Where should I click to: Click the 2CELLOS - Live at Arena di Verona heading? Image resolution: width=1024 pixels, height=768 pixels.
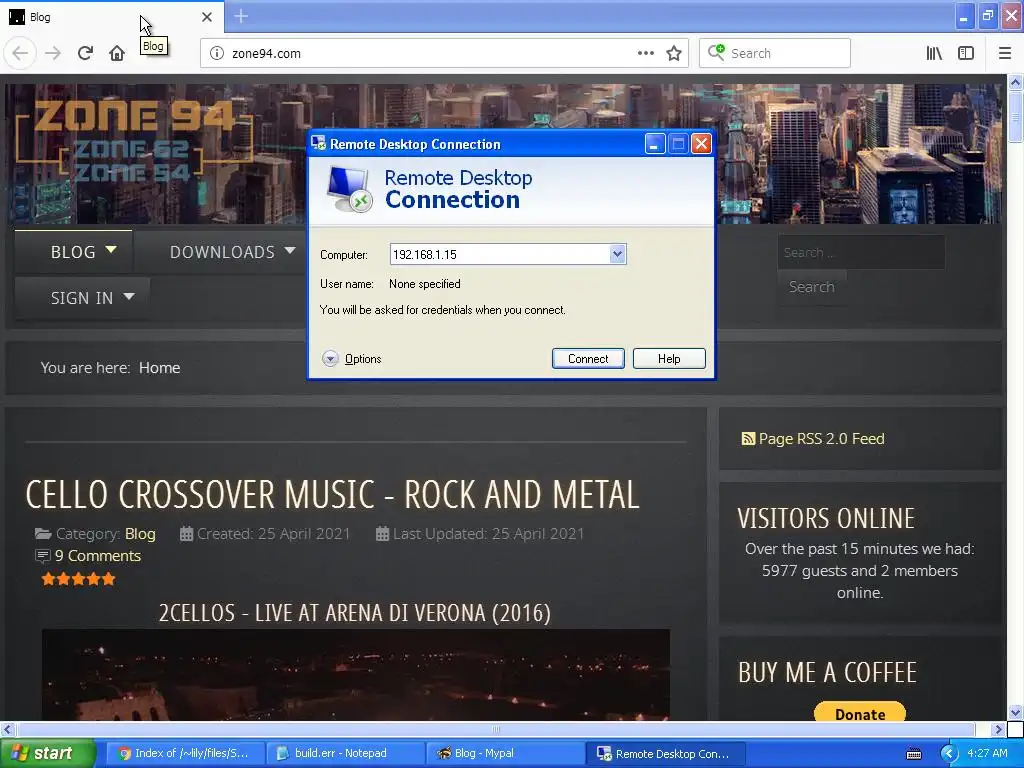[355, 613]
